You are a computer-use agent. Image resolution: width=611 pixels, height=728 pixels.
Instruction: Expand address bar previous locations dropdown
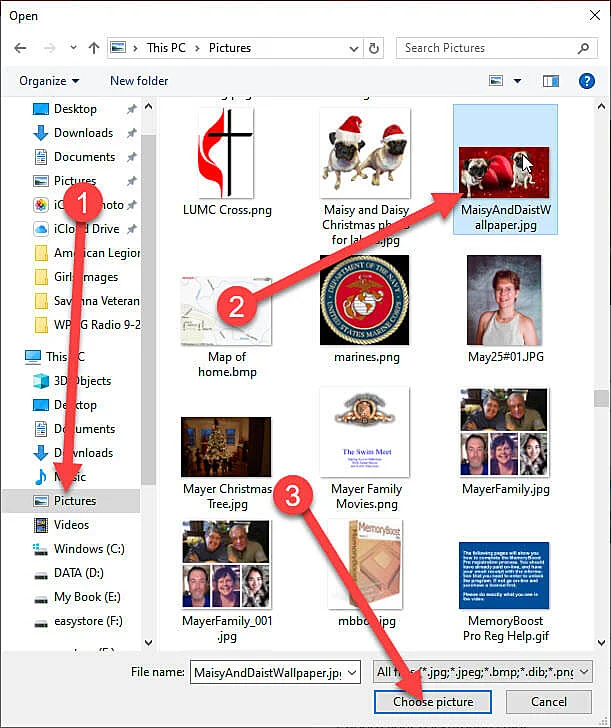[x=354, y=48]
